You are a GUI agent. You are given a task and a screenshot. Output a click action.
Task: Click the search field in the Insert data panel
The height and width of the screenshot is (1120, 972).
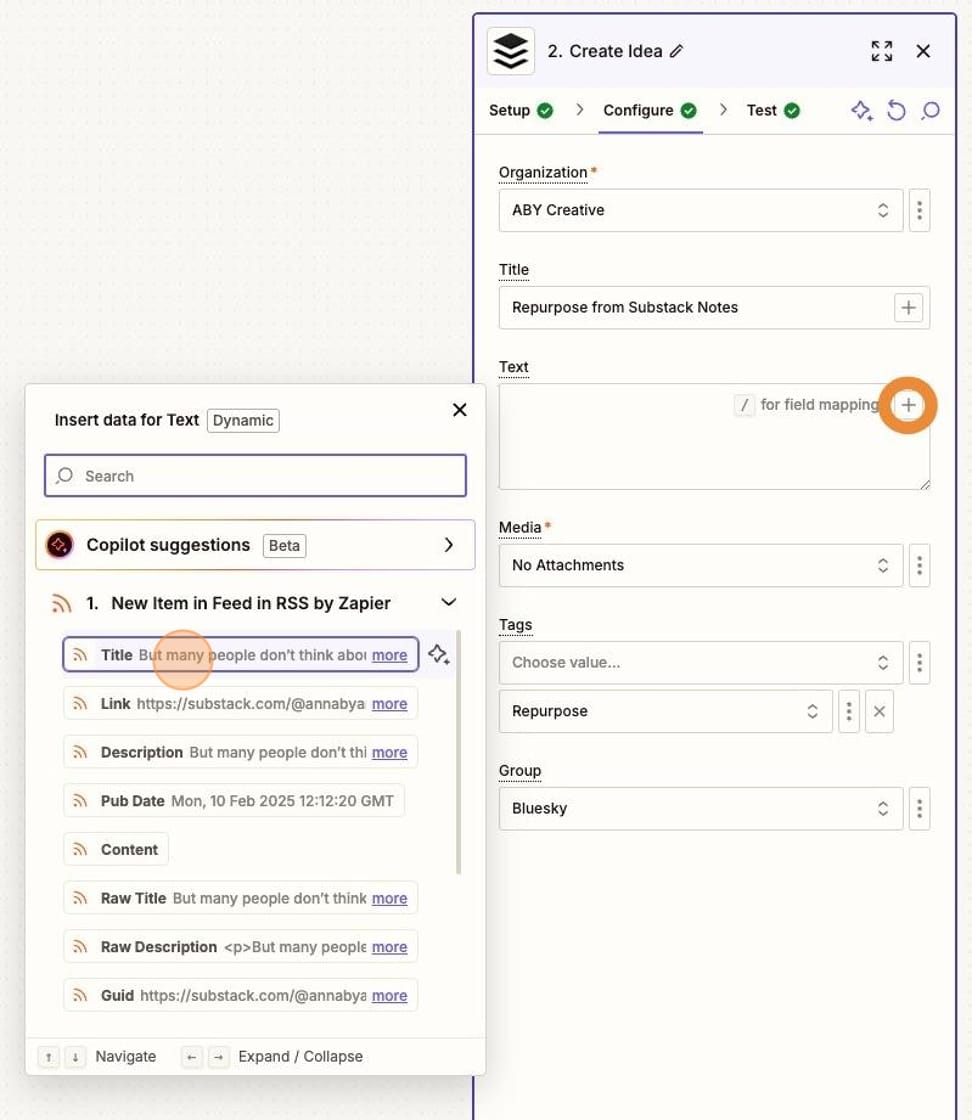(x=254, y=475)
